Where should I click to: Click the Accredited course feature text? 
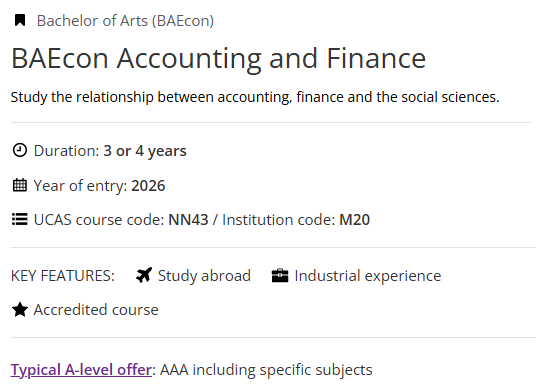pyautogui.click(x=96, y=310)
